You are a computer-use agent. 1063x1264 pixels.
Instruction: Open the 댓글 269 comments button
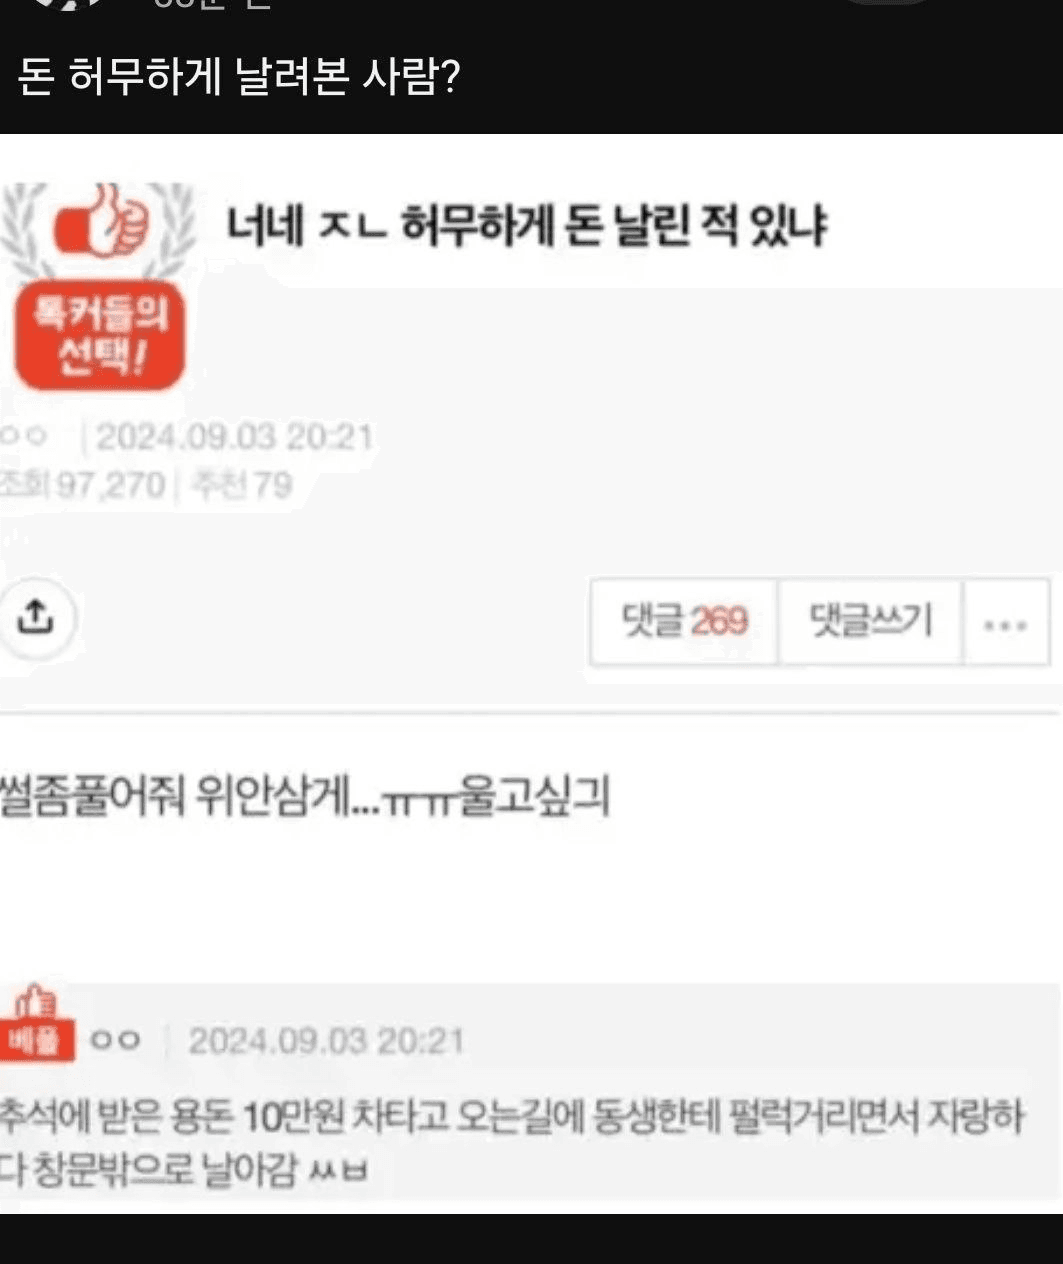[684, 621]
